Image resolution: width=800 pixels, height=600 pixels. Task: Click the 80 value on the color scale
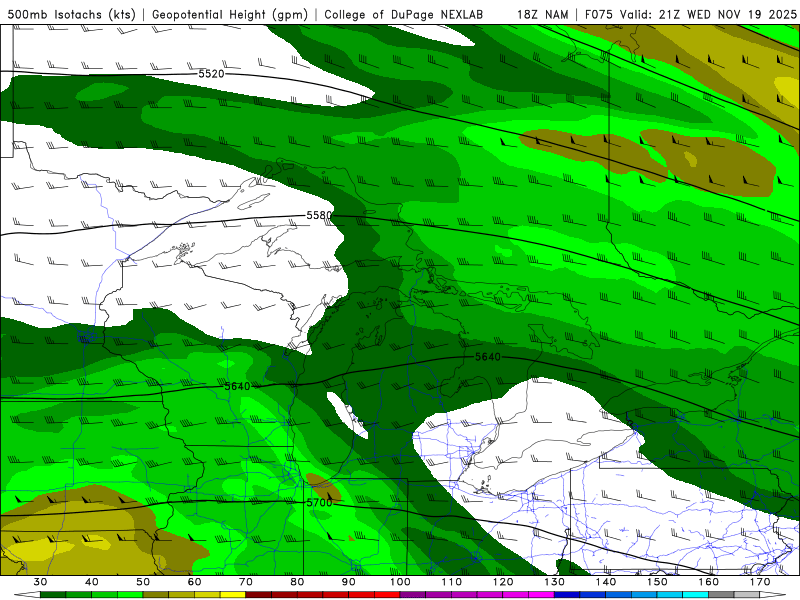coord(297,582)
